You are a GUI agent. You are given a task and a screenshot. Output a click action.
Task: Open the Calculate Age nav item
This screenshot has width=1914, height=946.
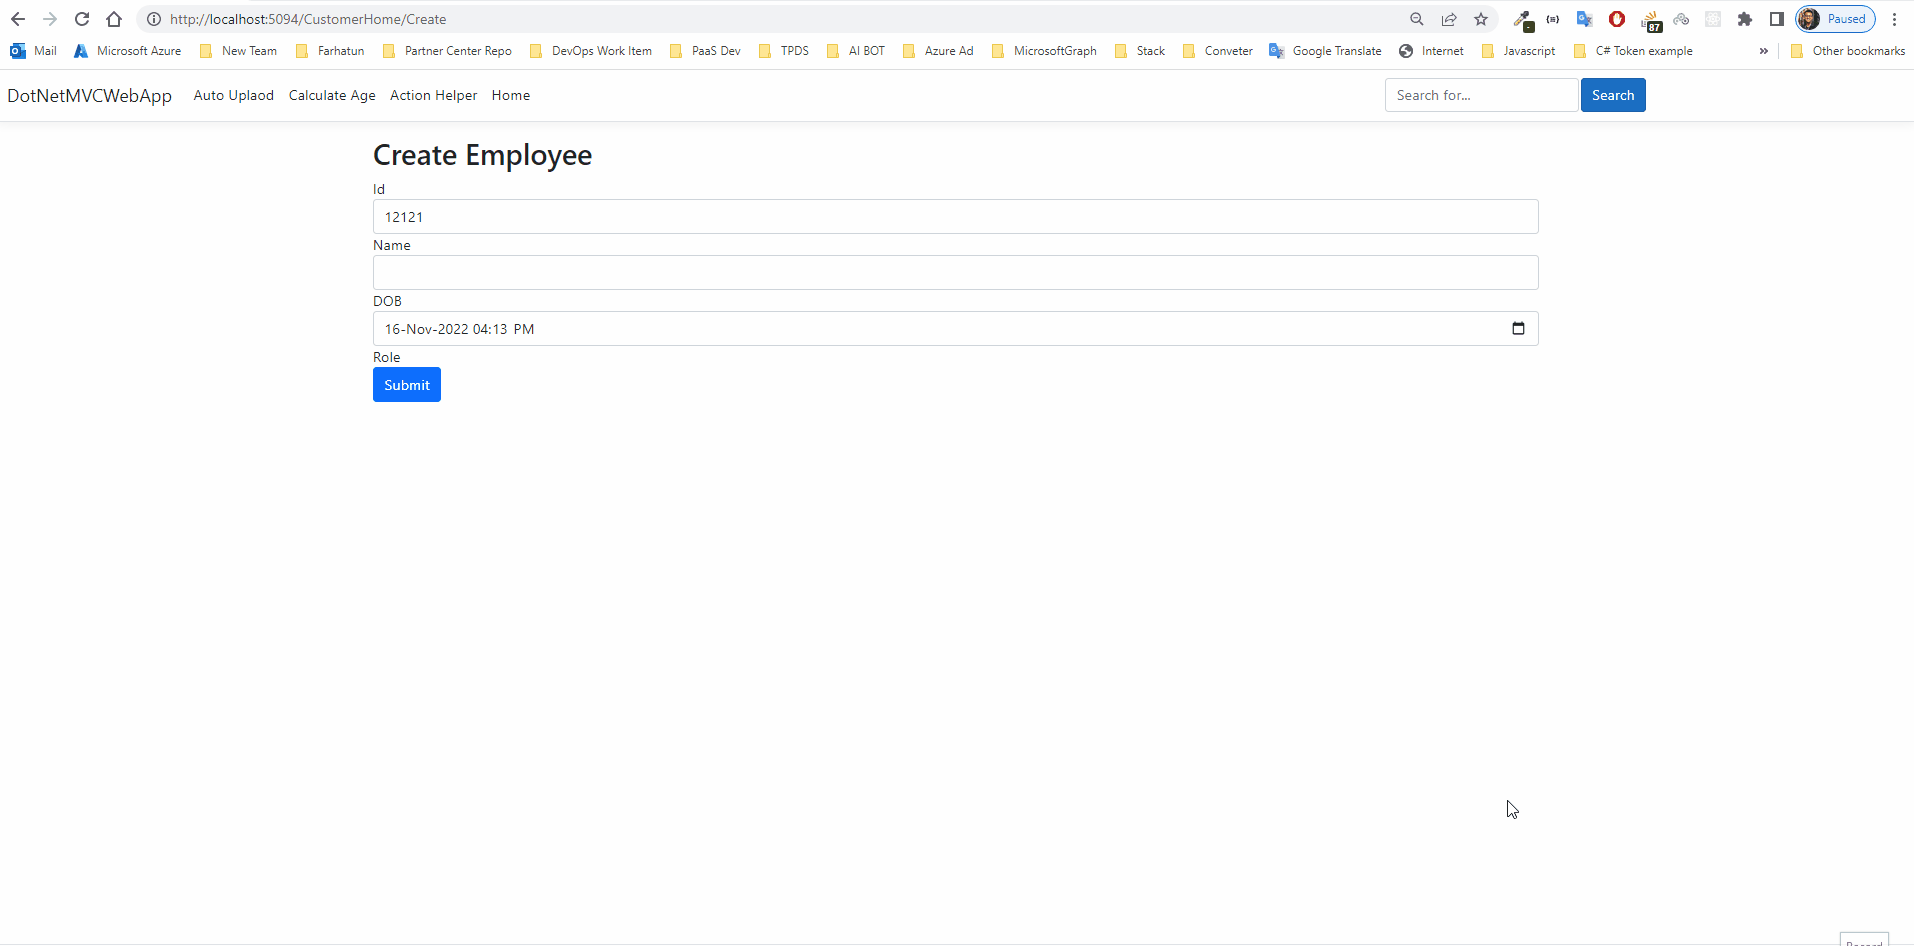332,95
